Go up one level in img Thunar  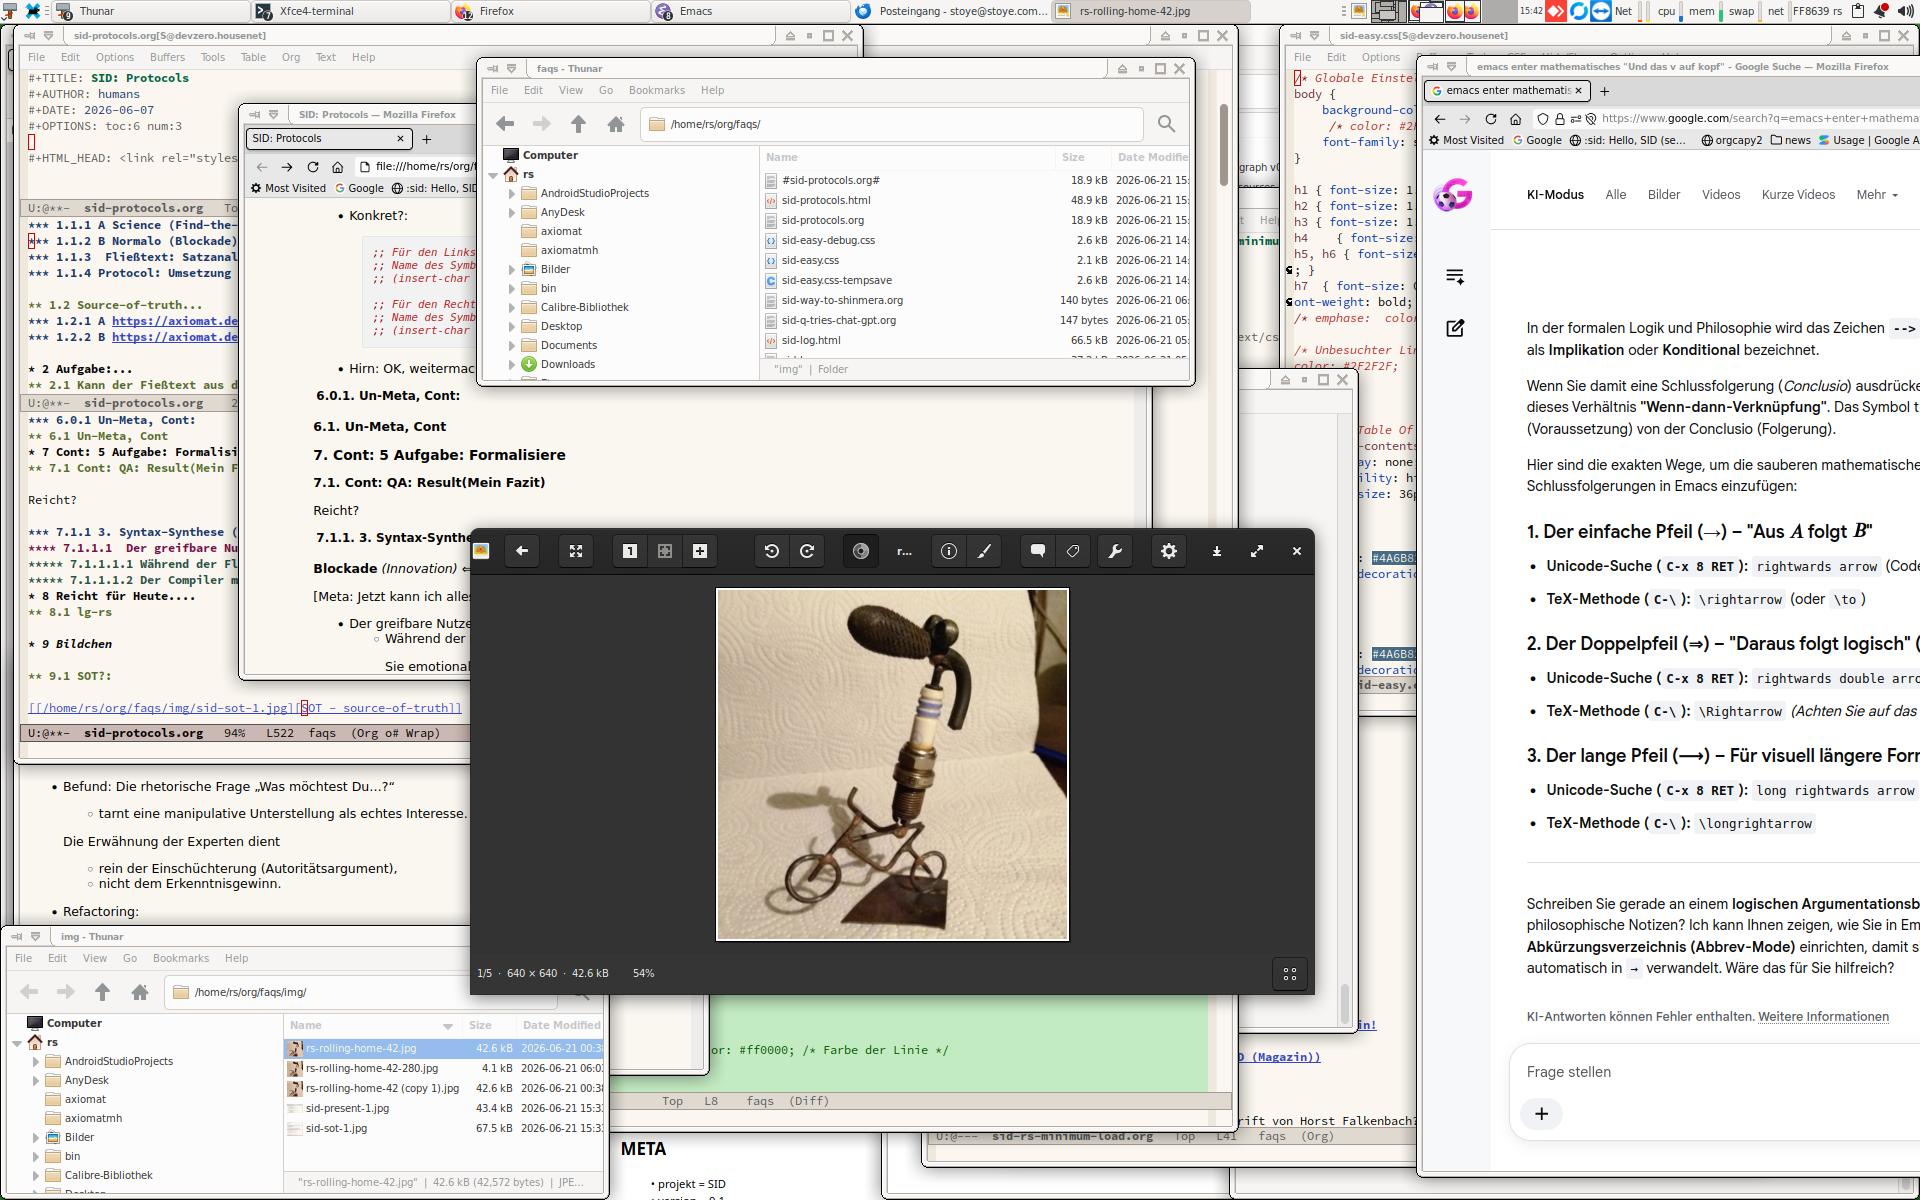click(102, 992)
